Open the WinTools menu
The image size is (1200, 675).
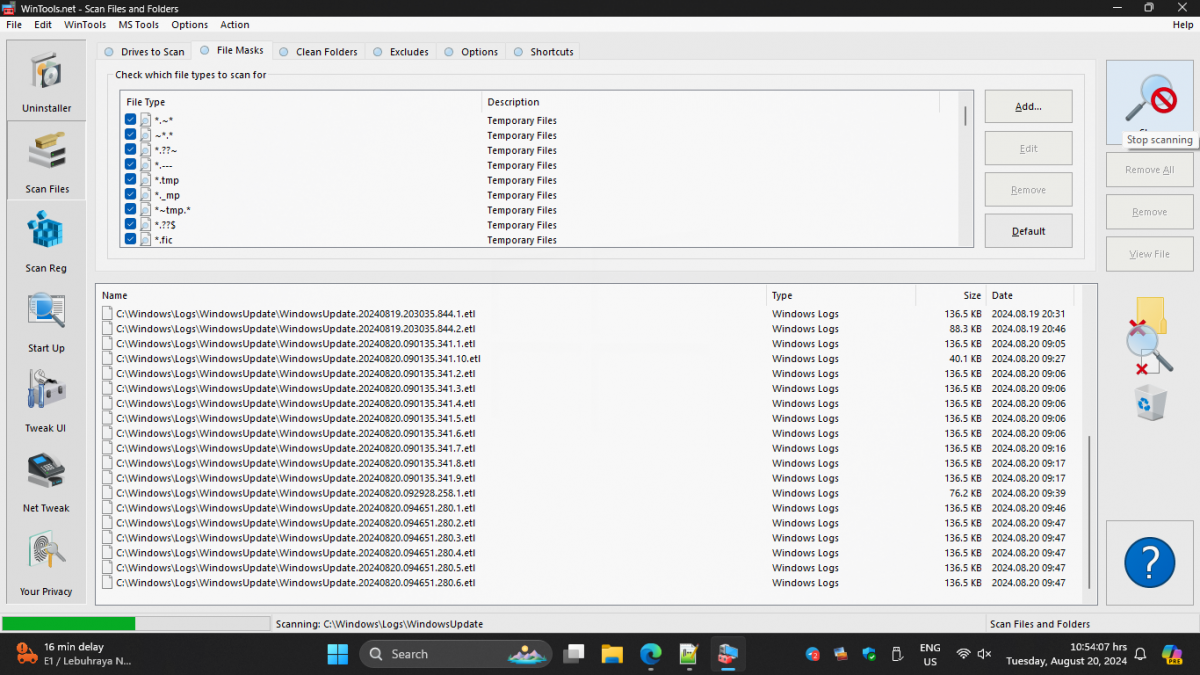pos(85,24)
